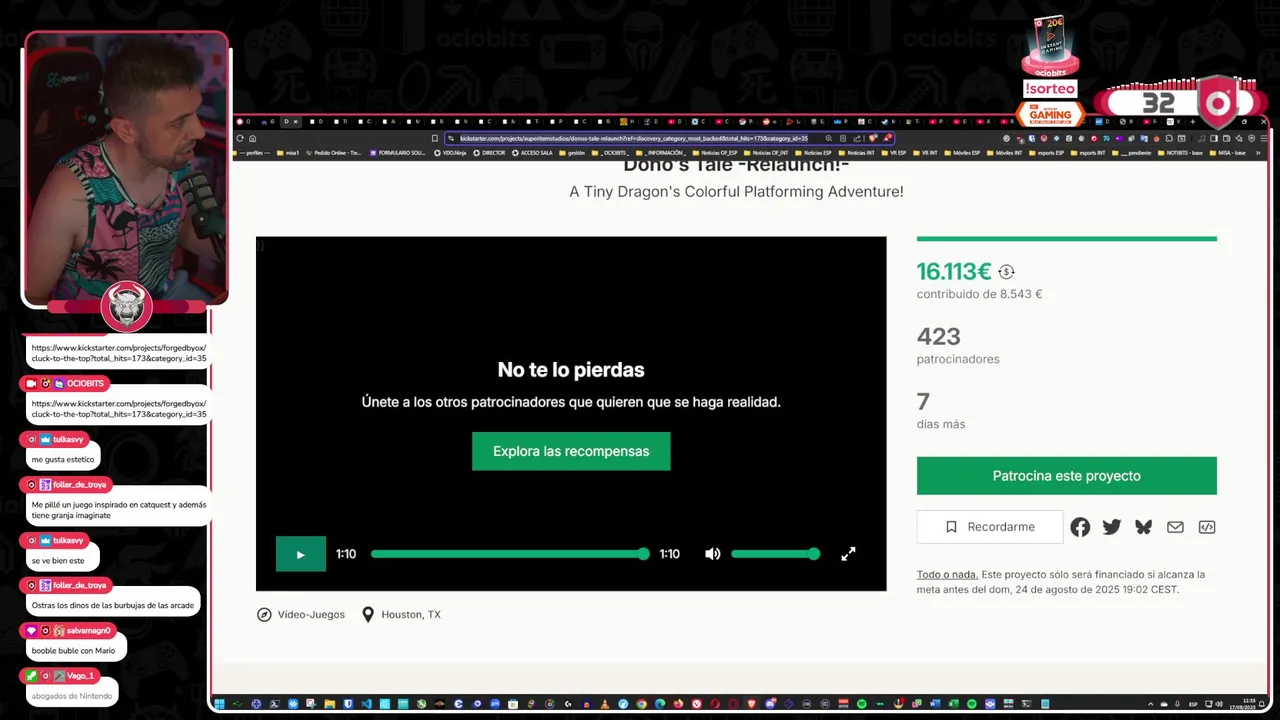This screenshot has width=1280, height=720.
Task: Open the gestión bookmark folder
Action: pyautogui.click(x=573, y=153)
